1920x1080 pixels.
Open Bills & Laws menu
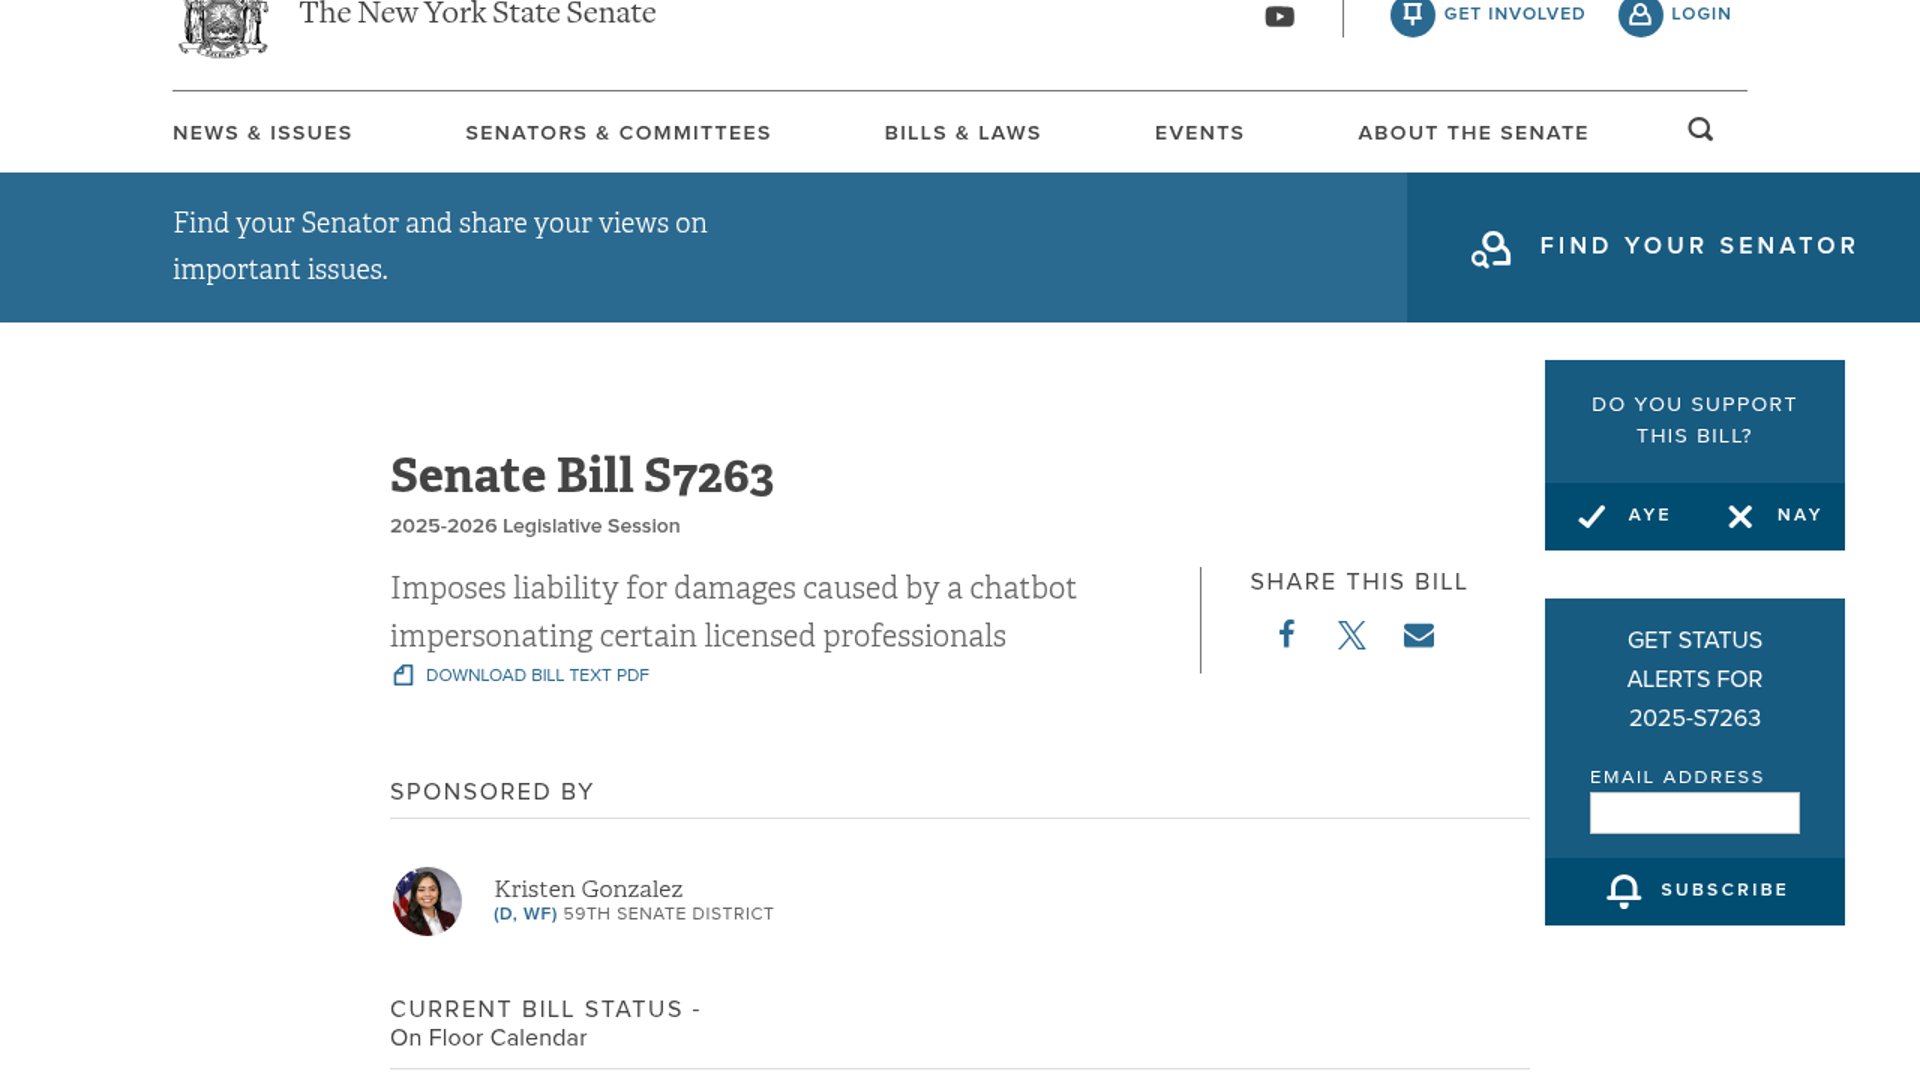tap(962, 133)
